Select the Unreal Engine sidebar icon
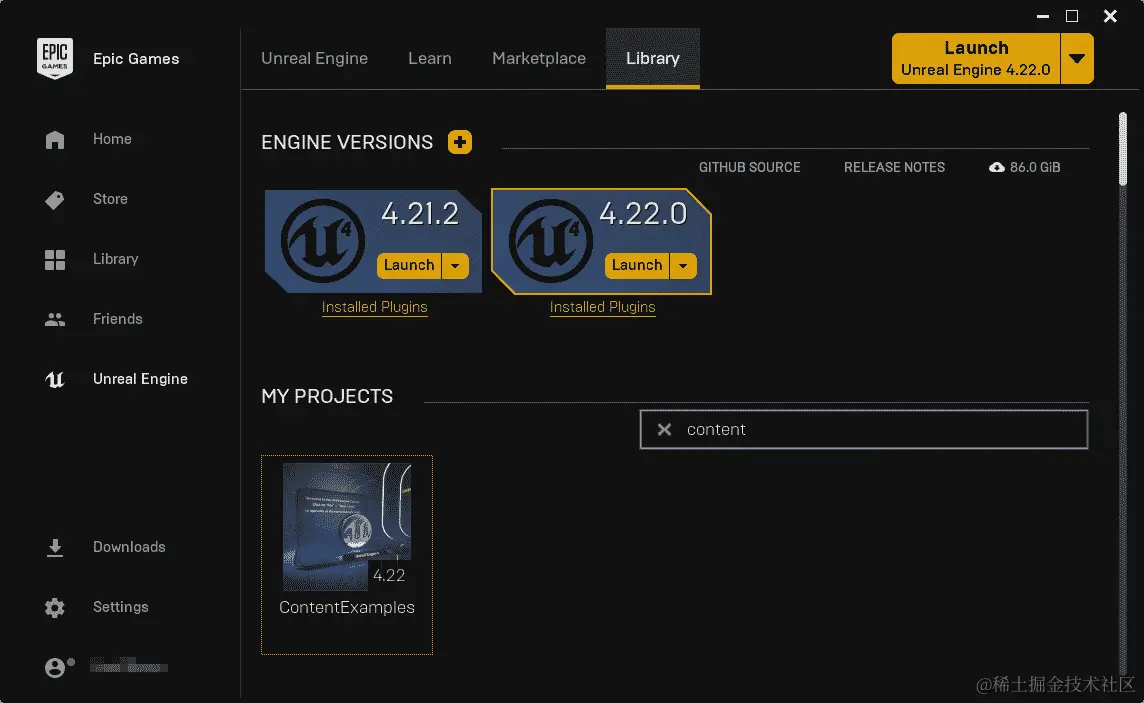 tap(55, 379)
